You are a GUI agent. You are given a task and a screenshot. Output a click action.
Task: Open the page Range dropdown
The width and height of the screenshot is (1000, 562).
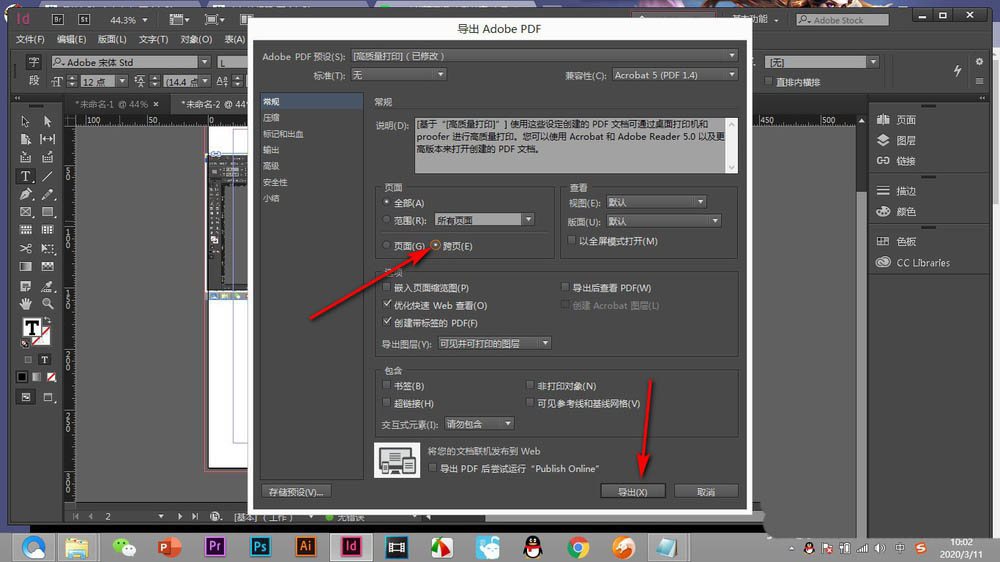[484, 219]
